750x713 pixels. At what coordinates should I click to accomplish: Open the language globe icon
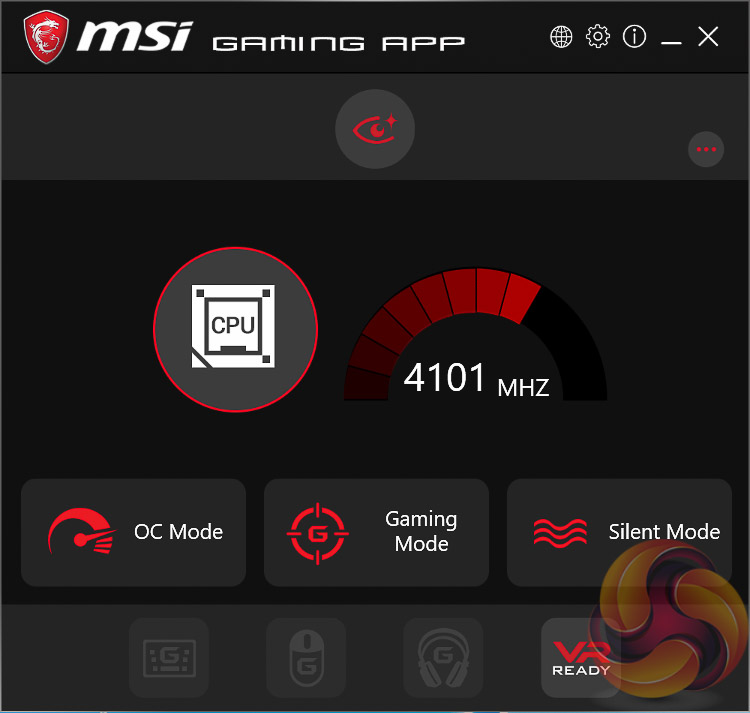click(x=561, y=37)
